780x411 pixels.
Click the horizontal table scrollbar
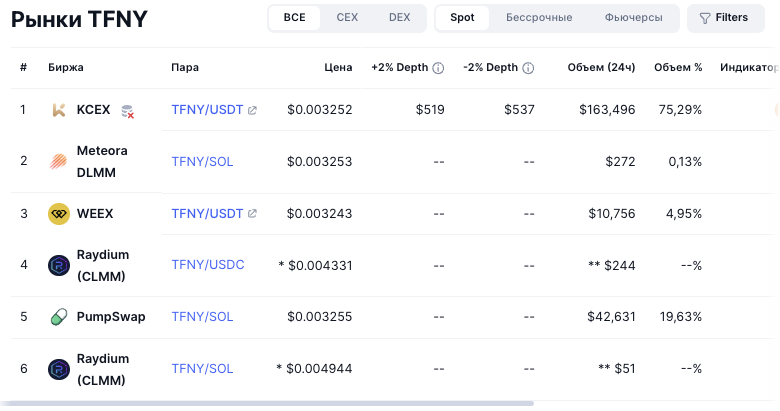click(267, 404)
